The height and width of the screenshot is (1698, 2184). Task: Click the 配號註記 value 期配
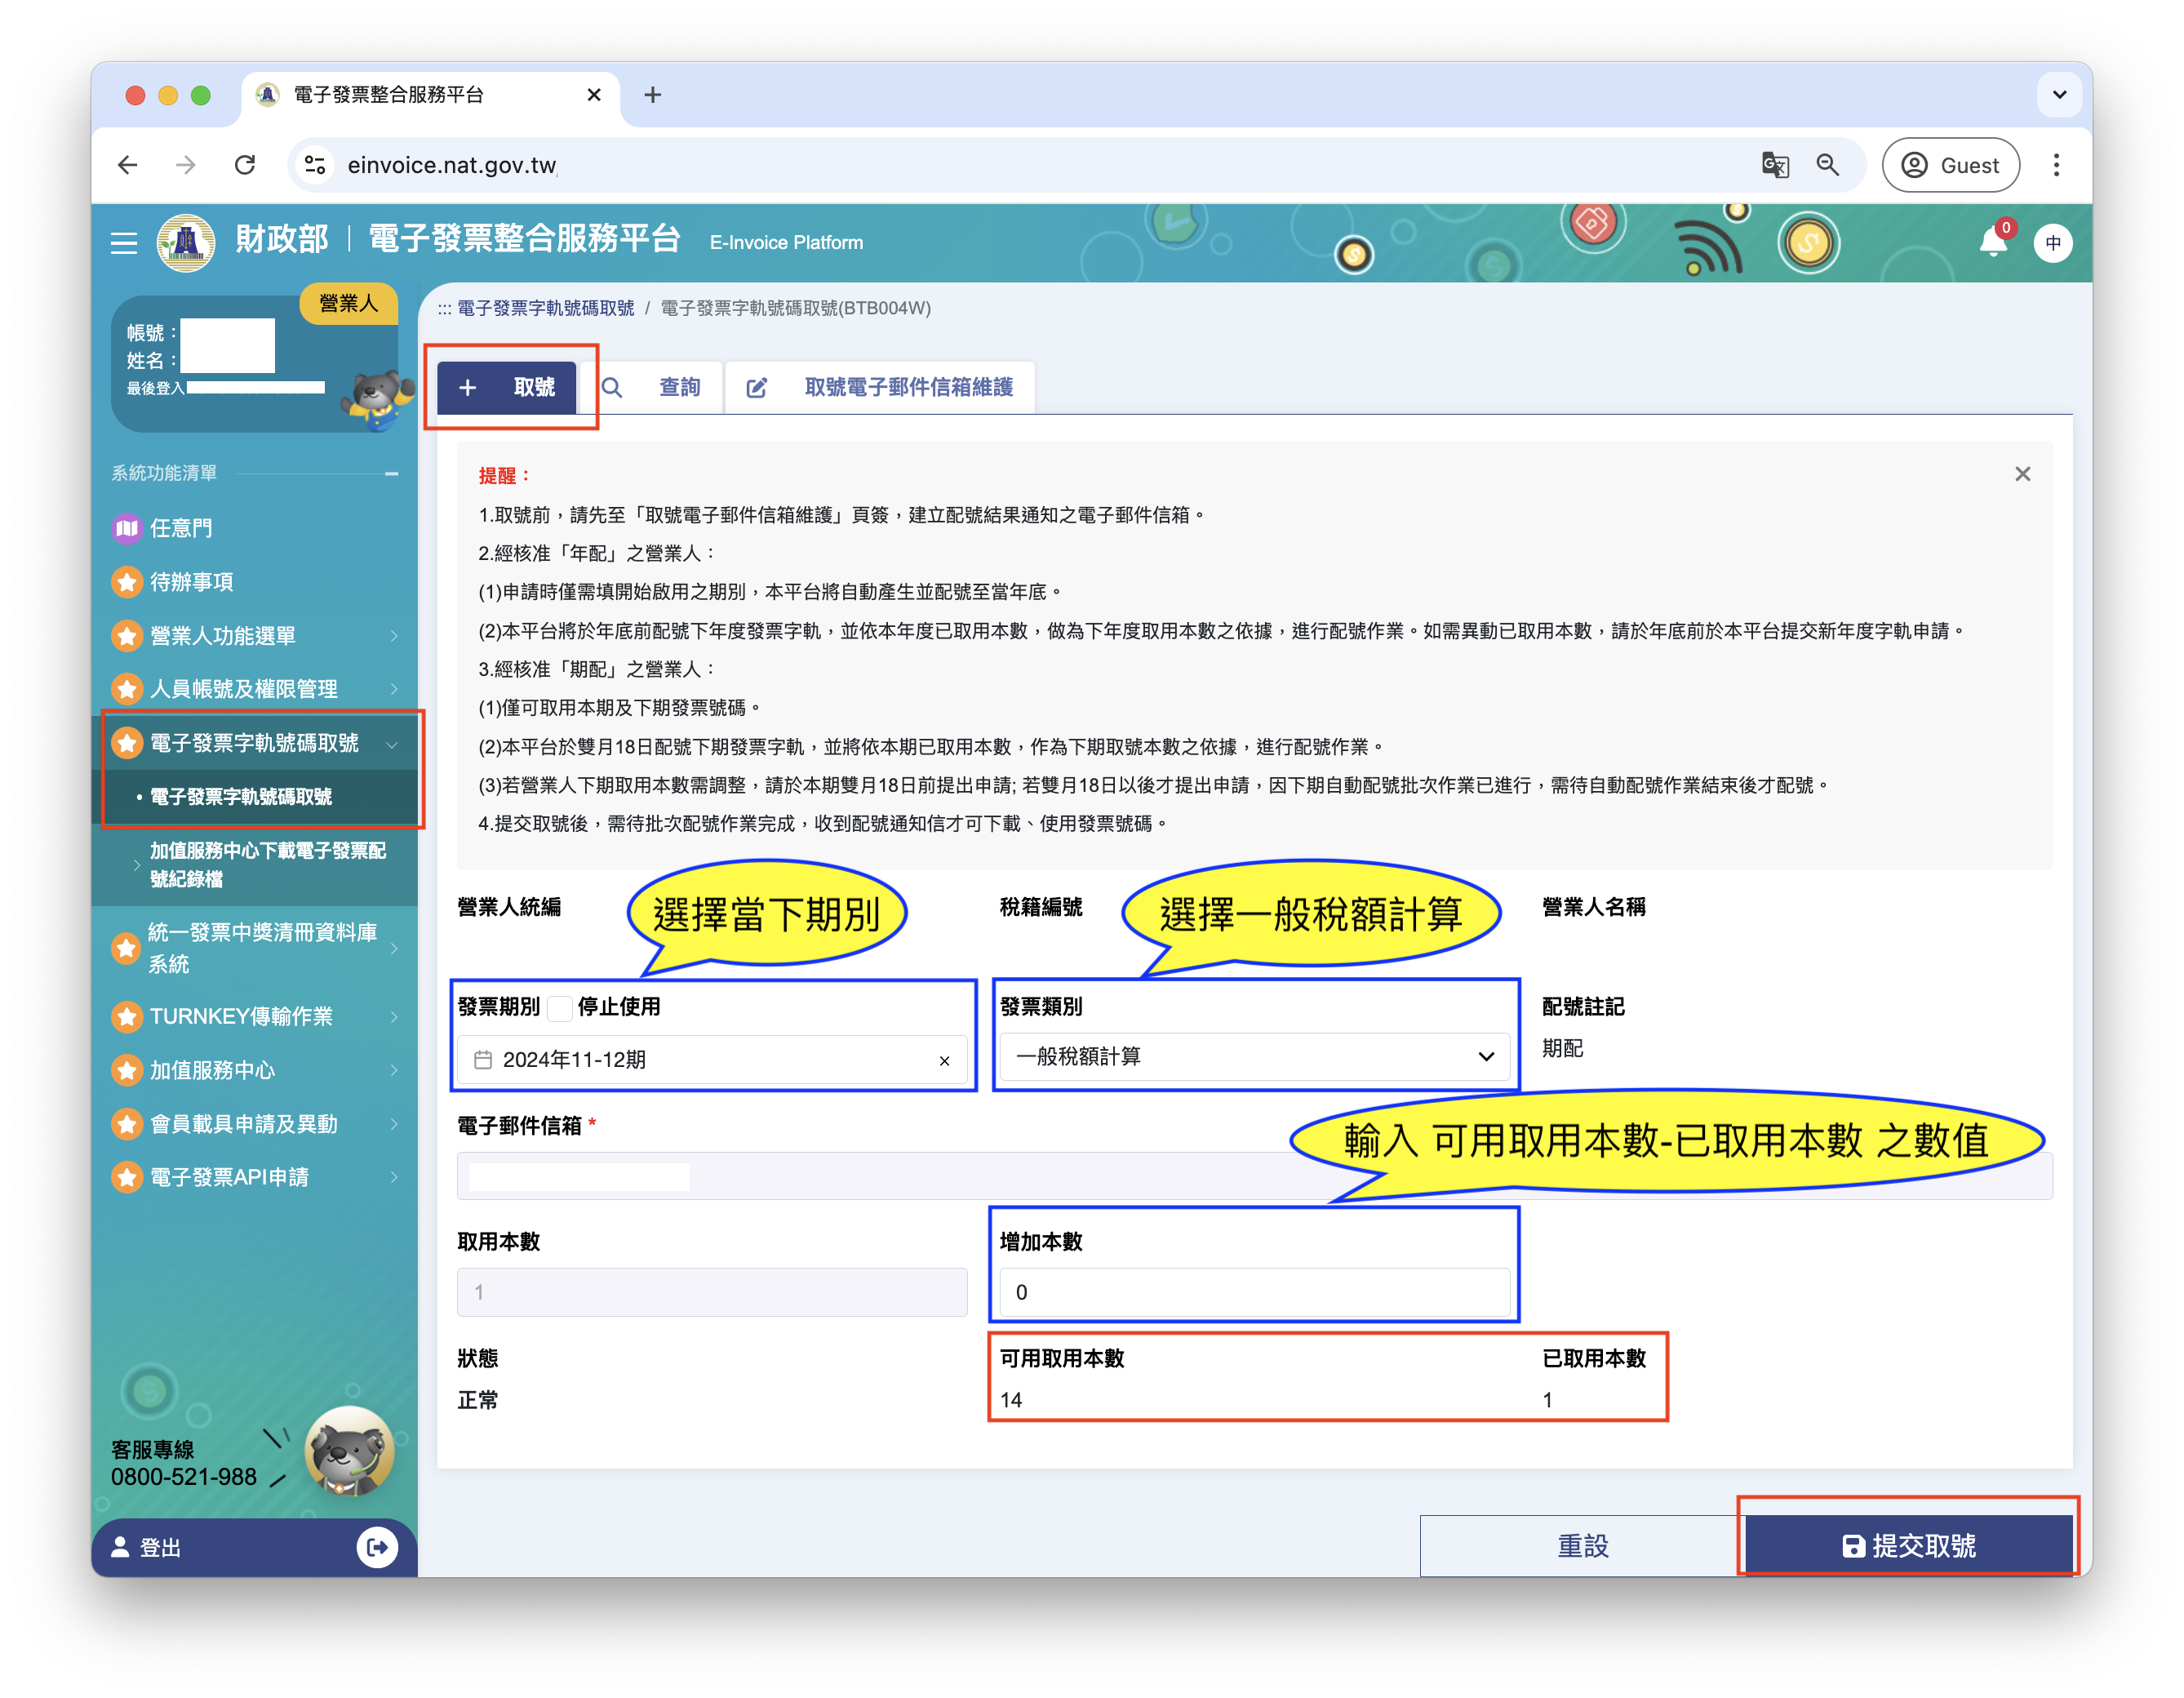click(x=1563, y=1048)
